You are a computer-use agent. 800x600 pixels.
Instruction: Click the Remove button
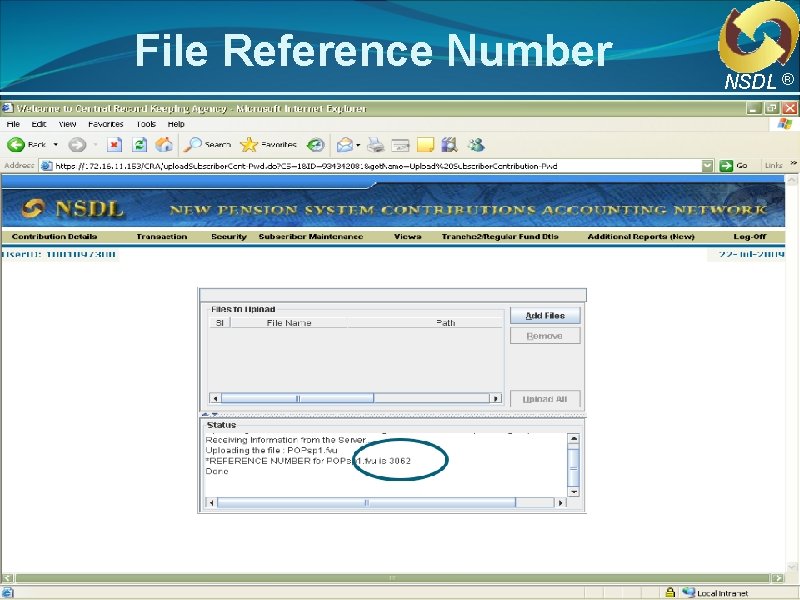545,336
